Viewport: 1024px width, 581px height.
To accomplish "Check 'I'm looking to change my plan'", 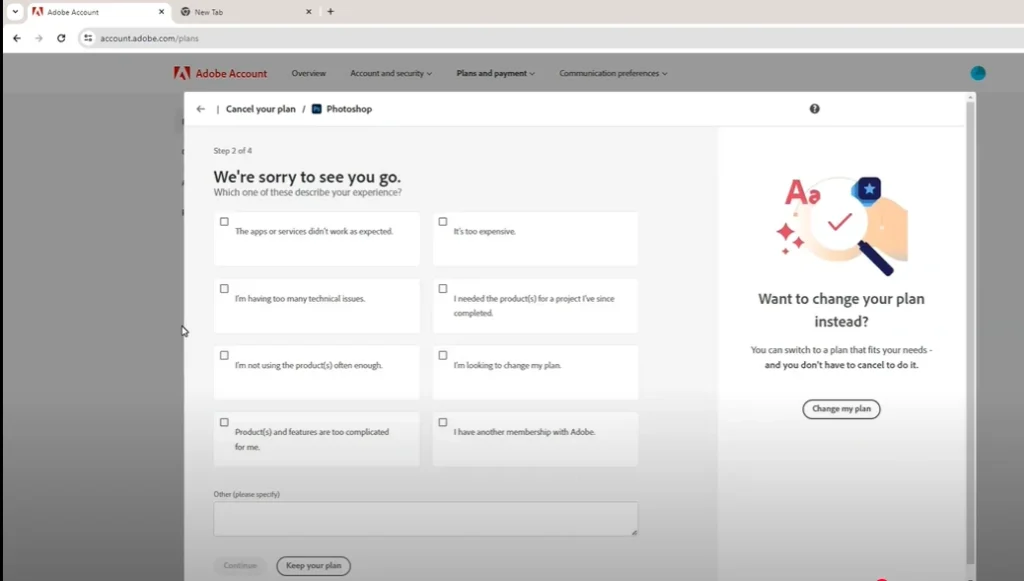I will 443,355.
